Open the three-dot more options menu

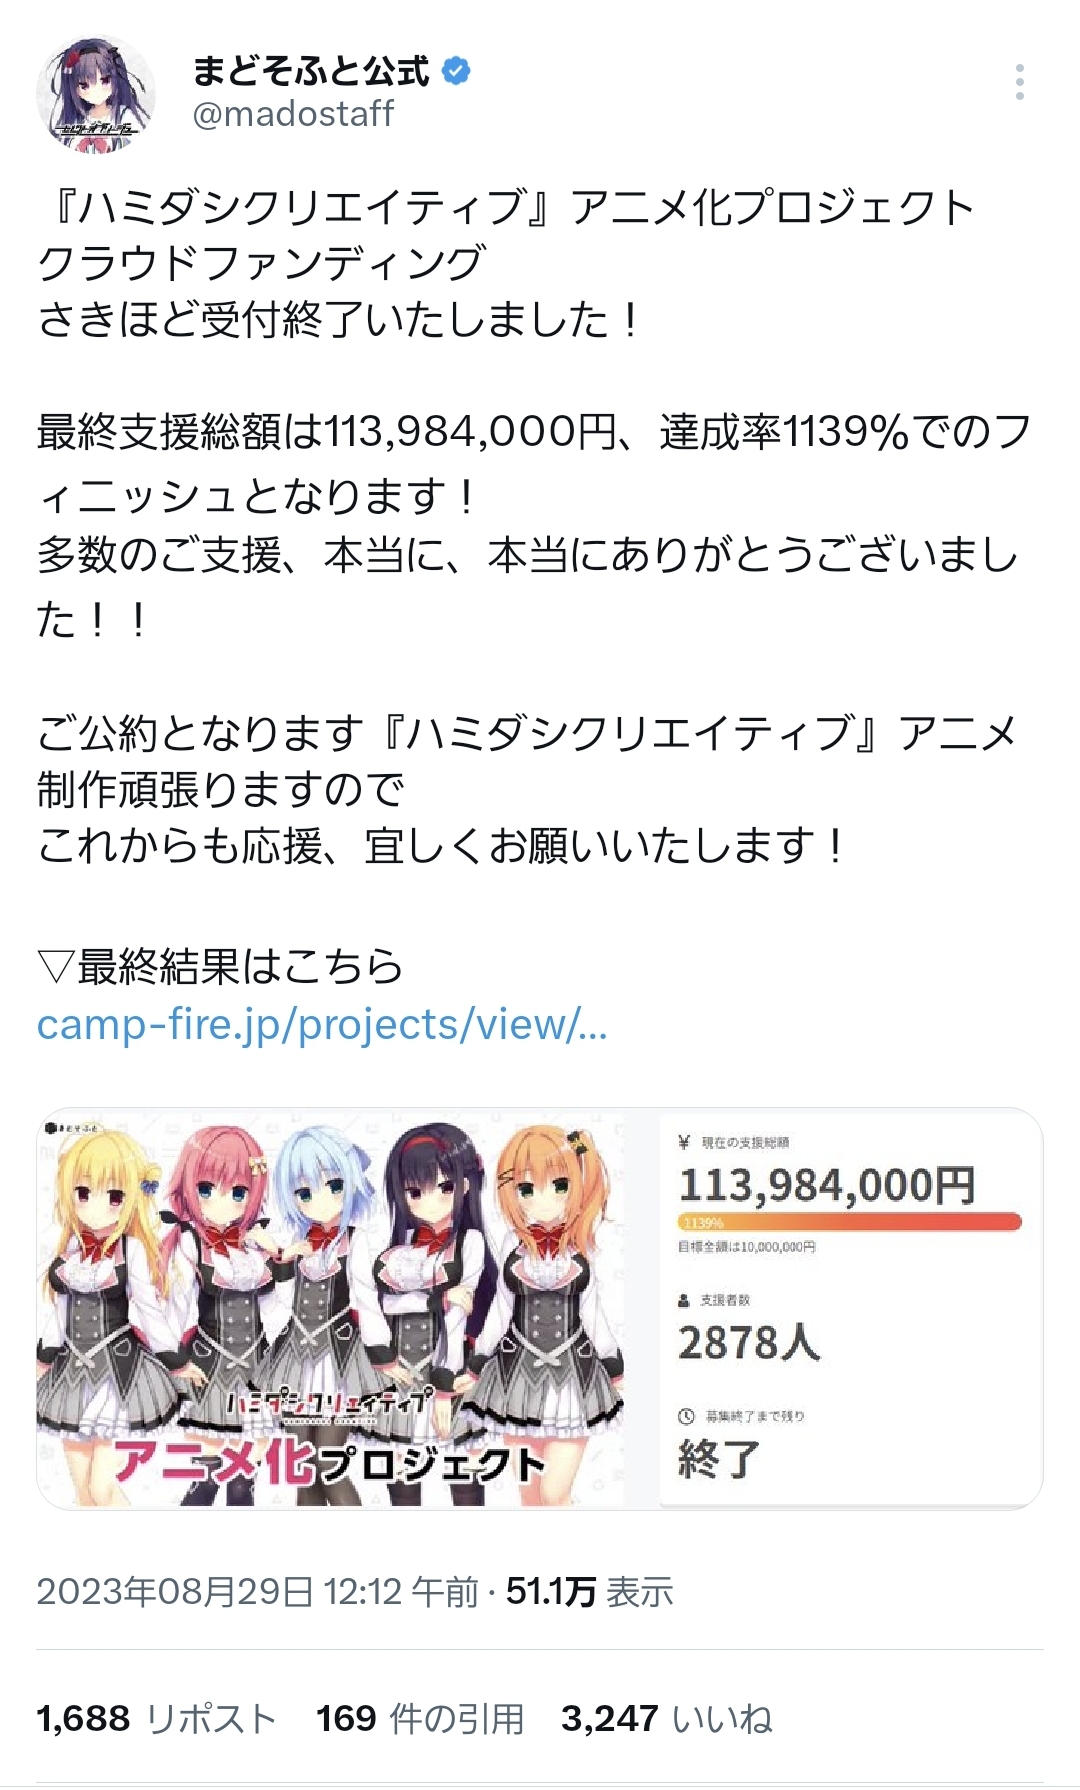[x=1019, y=82]
